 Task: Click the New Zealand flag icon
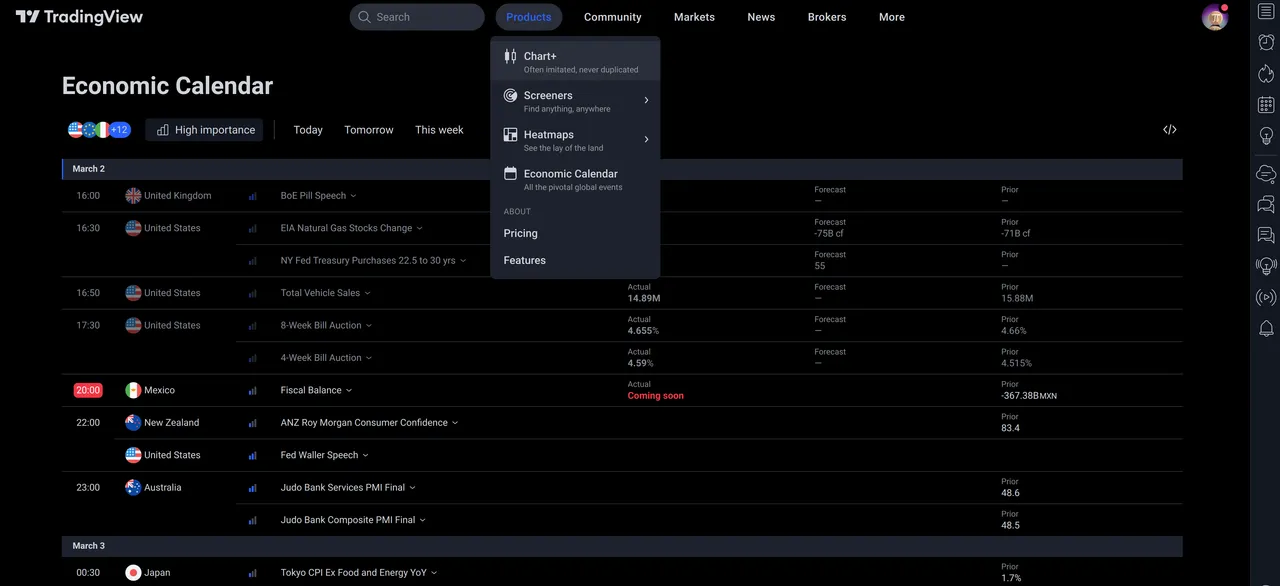tap(133, 423)
